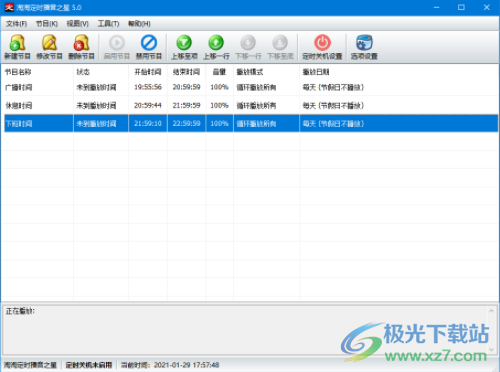Click the 每天 play date of 广播时间 row

(x=333, y=88)
